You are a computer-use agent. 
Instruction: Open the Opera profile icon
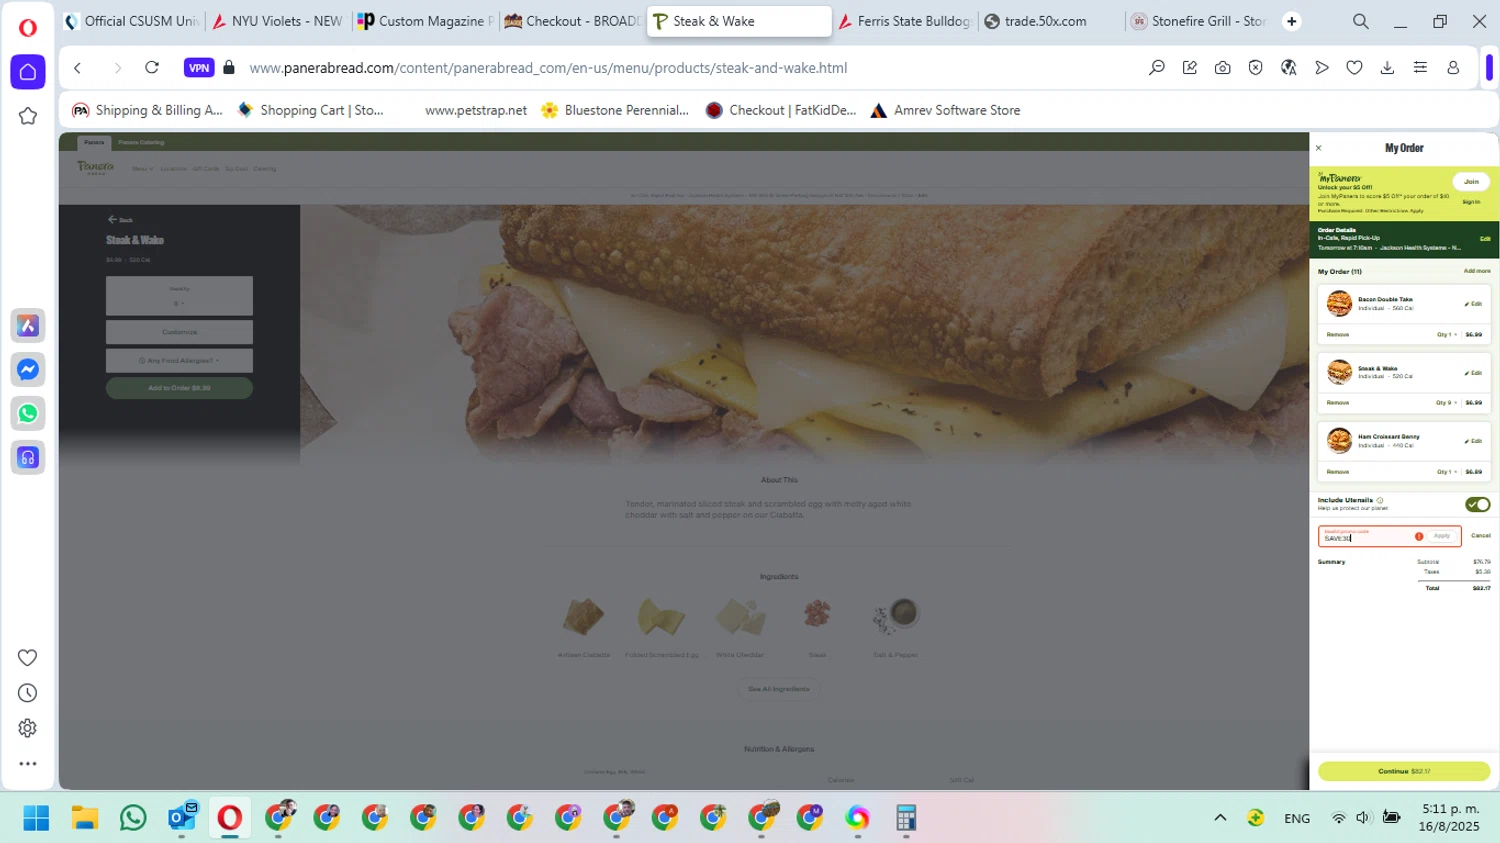tap(1453, 68)
